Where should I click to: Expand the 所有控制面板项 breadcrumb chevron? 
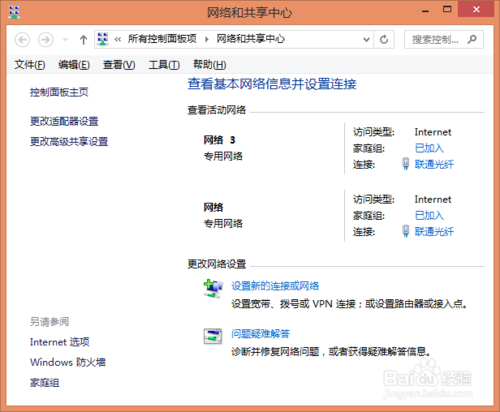coord(207,39)
